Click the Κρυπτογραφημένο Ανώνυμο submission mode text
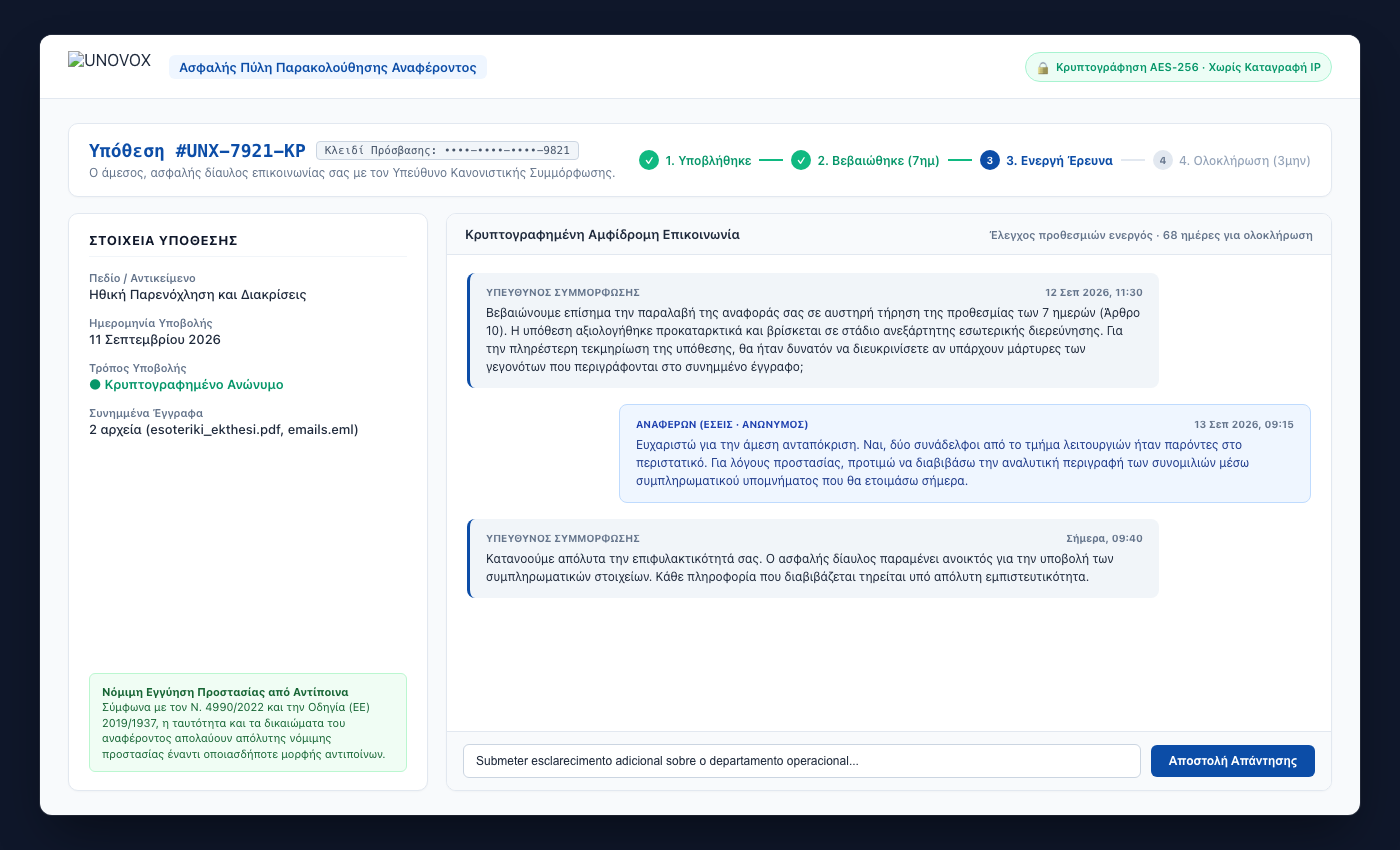This screenshot has width=1400, height=850. point(194,385)
